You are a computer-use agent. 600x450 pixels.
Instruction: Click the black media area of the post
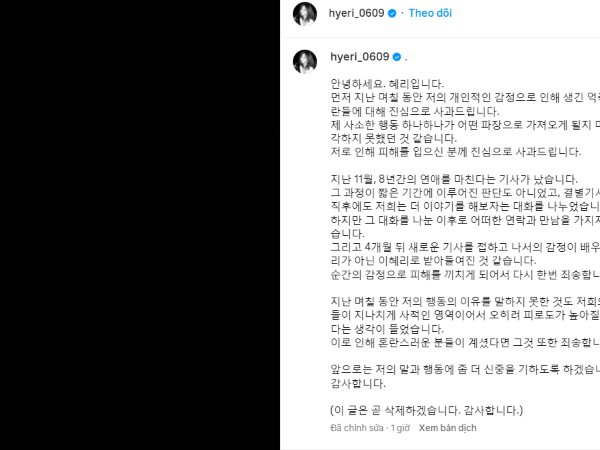tap(140, 225)
